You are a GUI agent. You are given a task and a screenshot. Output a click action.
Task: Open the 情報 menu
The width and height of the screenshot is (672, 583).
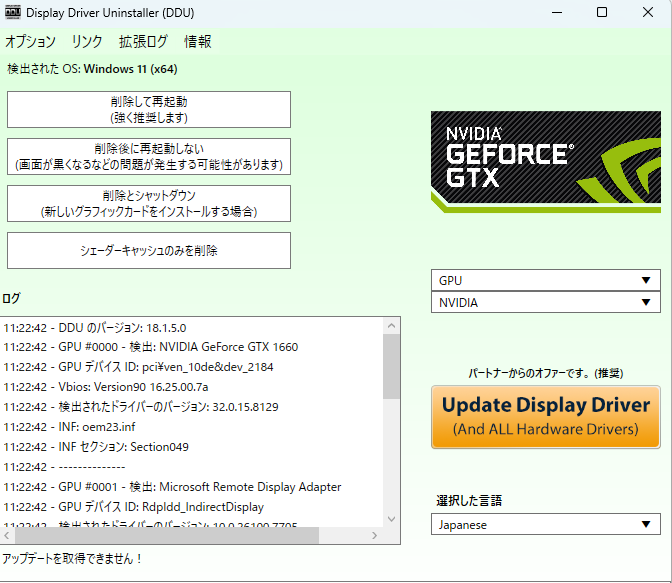[x=198, y=42]
